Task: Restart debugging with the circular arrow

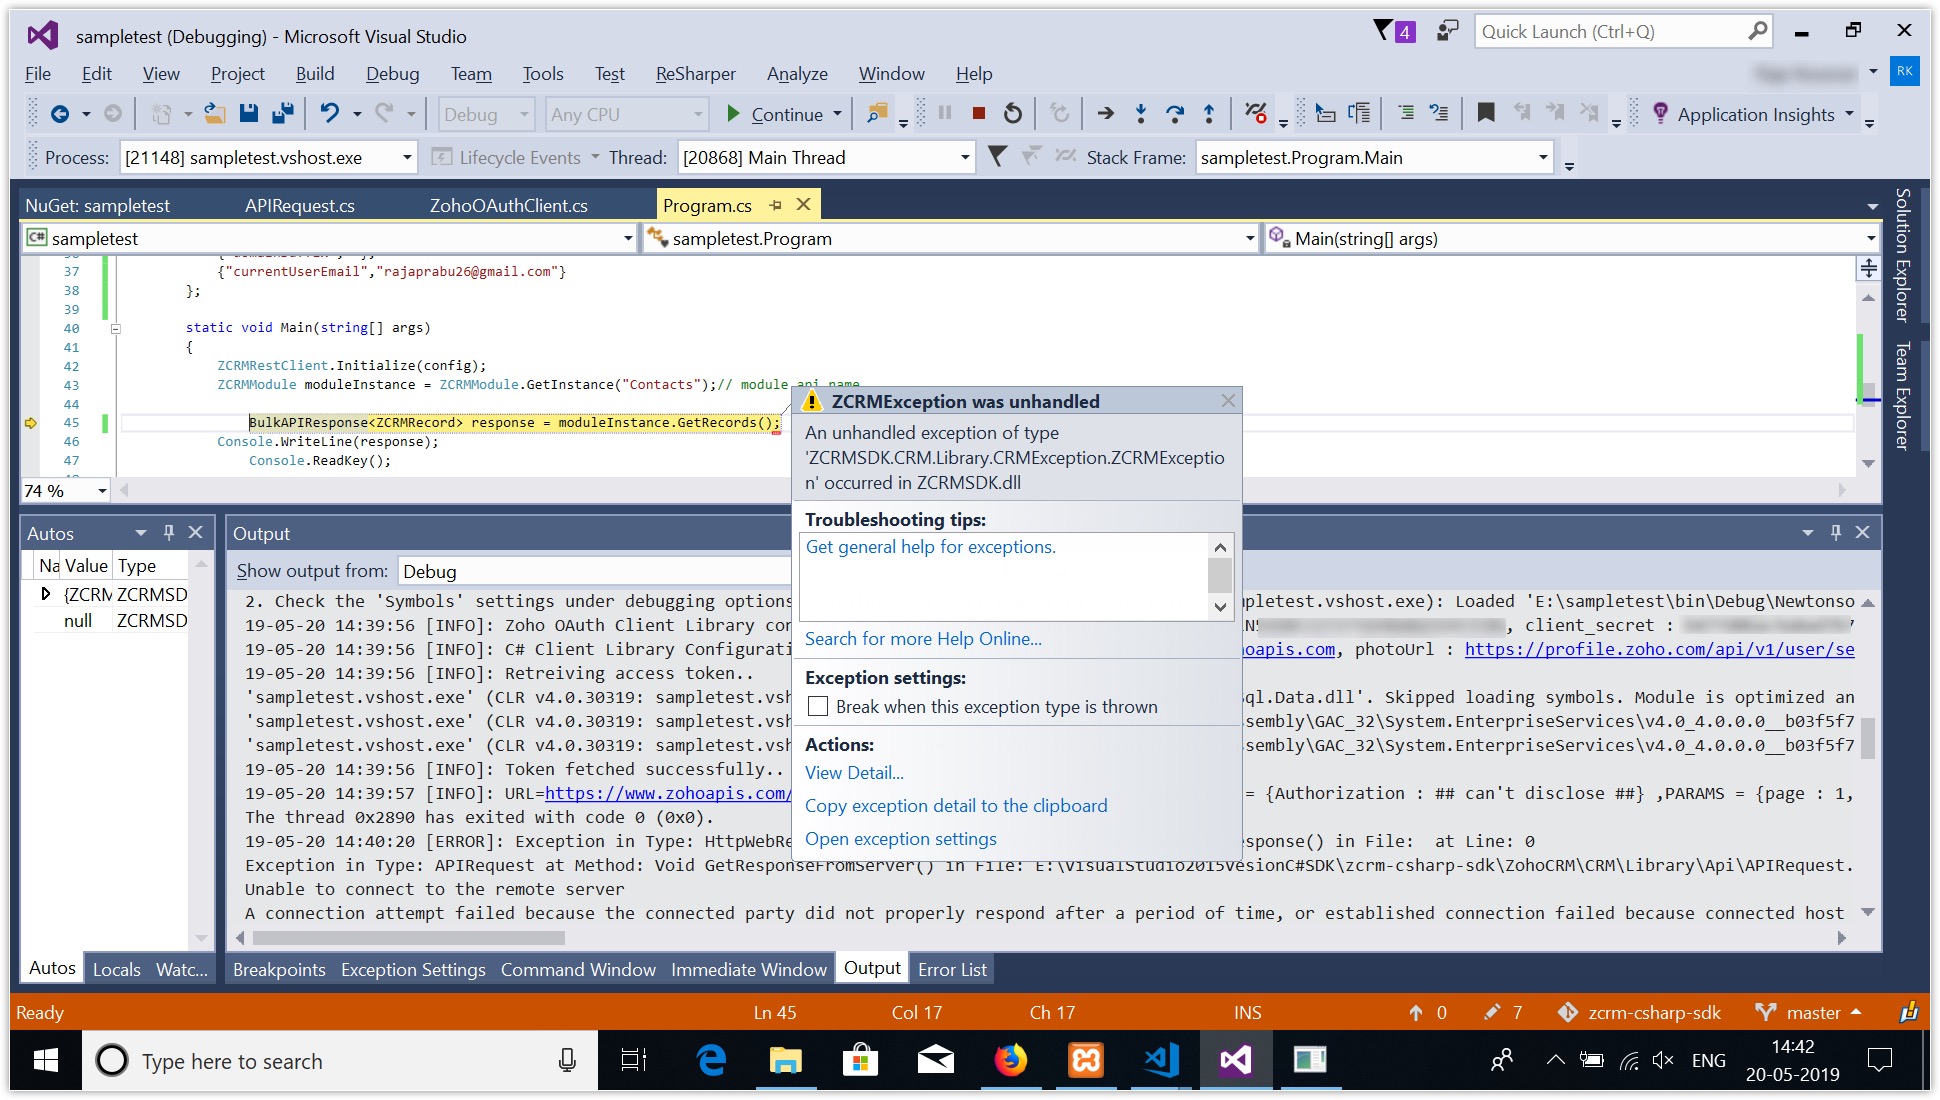Action: point(1013,114)
